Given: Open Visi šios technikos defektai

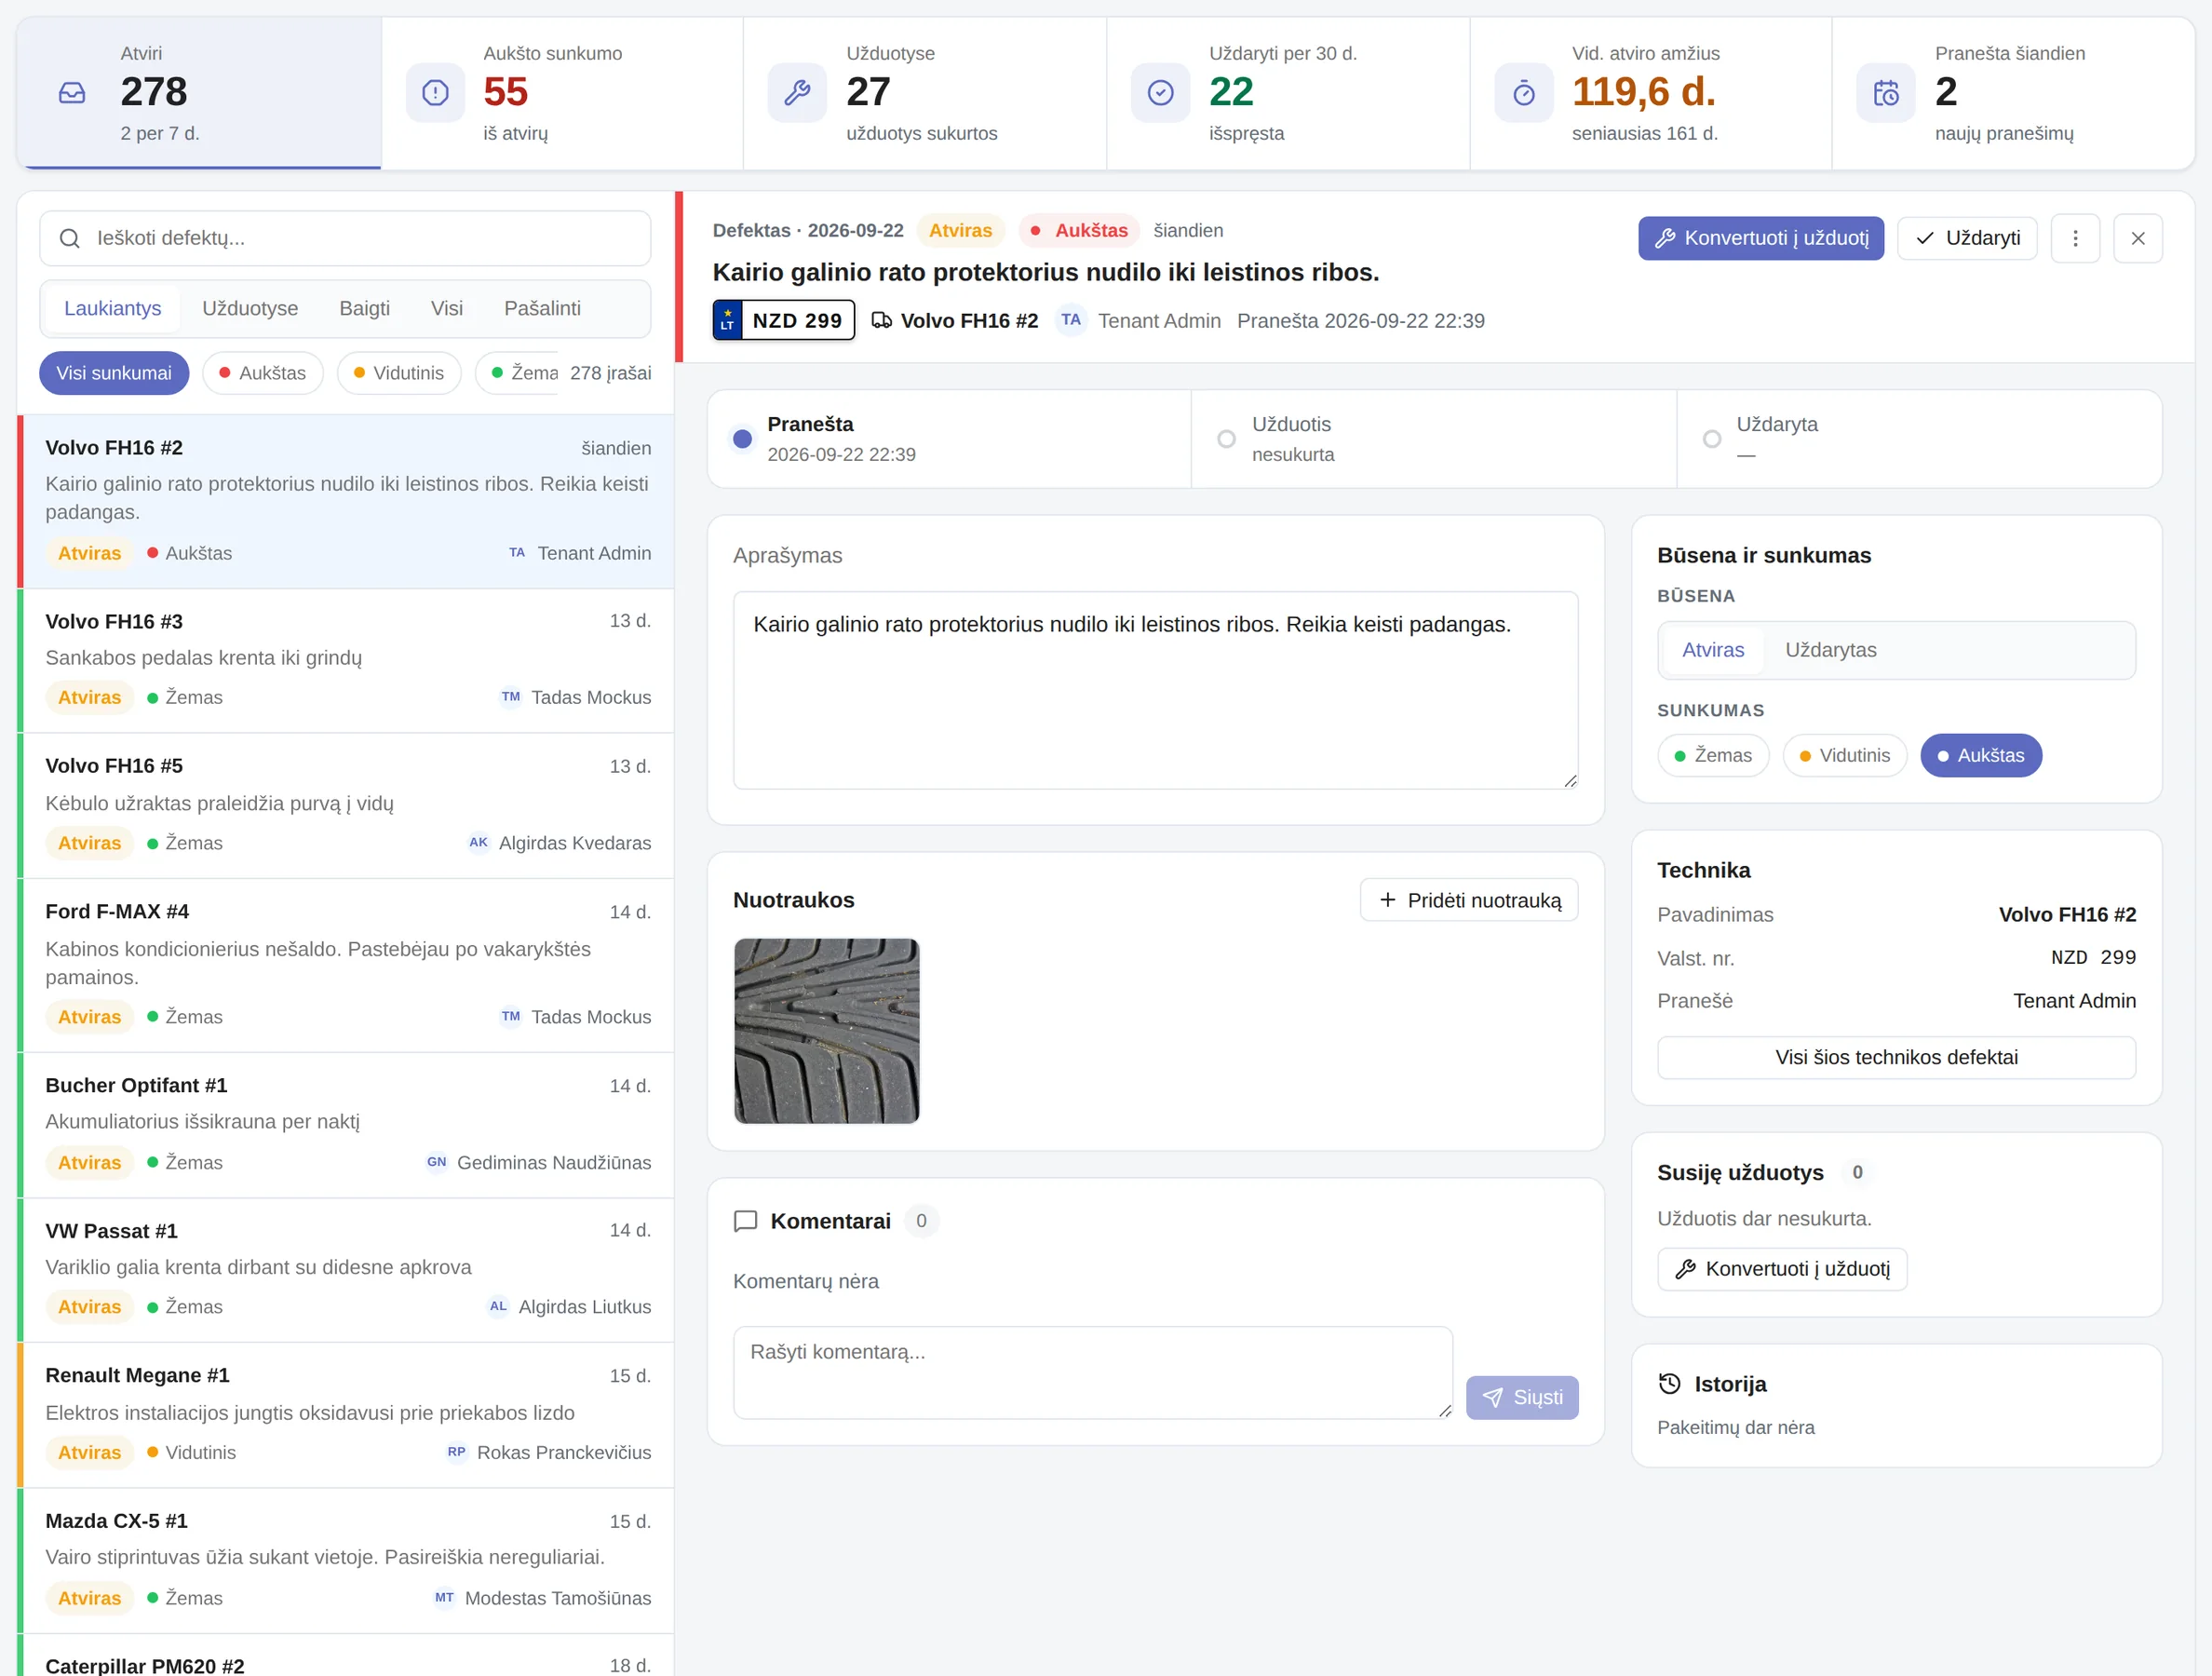Looking at the screenshot, I should point(1896,1057).
